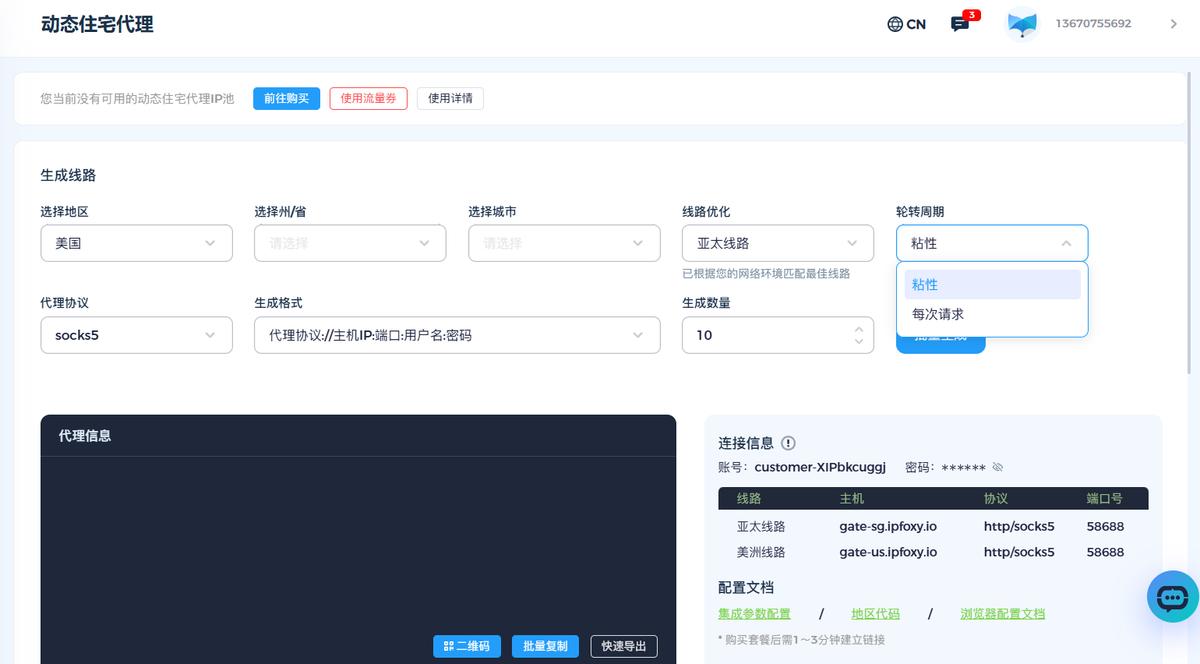
Task: Expand the account menu via the chevron arrow
Action: click(1176, 23)
